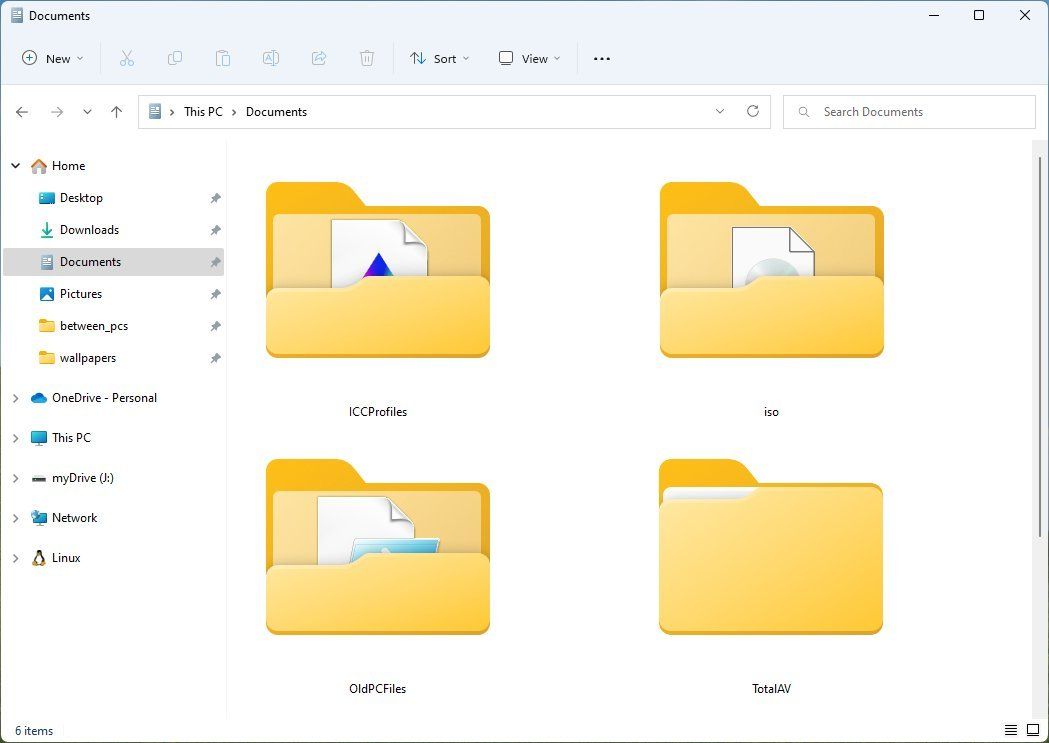Navigate to This PC via breadcrumb
This screenshot has width=1049, height=743.
click(203, 111)
